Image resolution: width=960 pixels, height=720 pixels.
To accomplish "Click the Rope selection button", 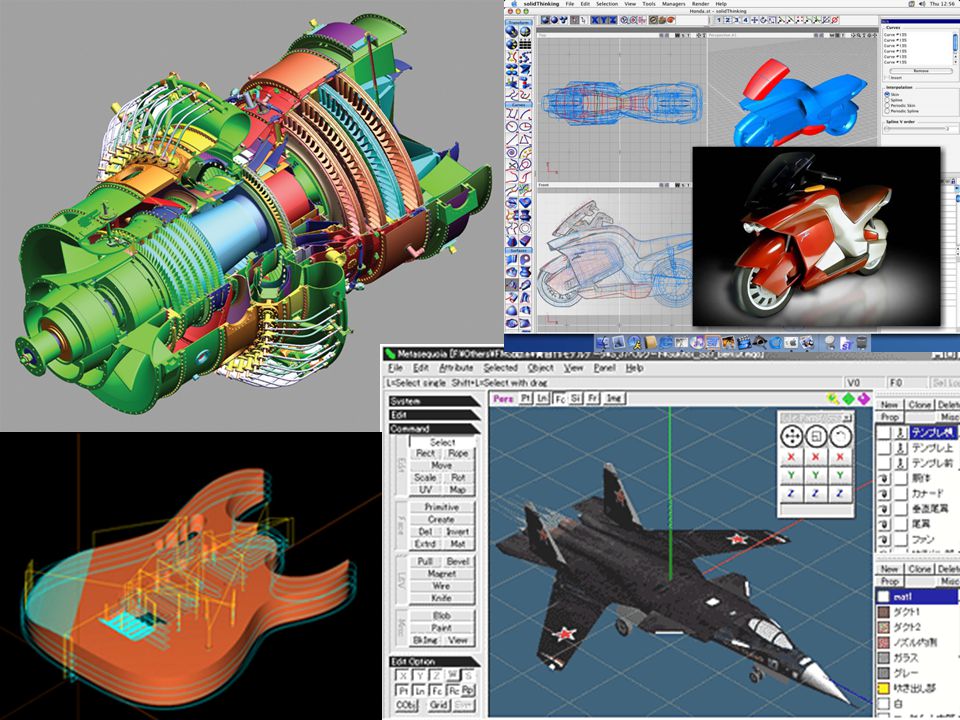I will [x=458, y=454].
